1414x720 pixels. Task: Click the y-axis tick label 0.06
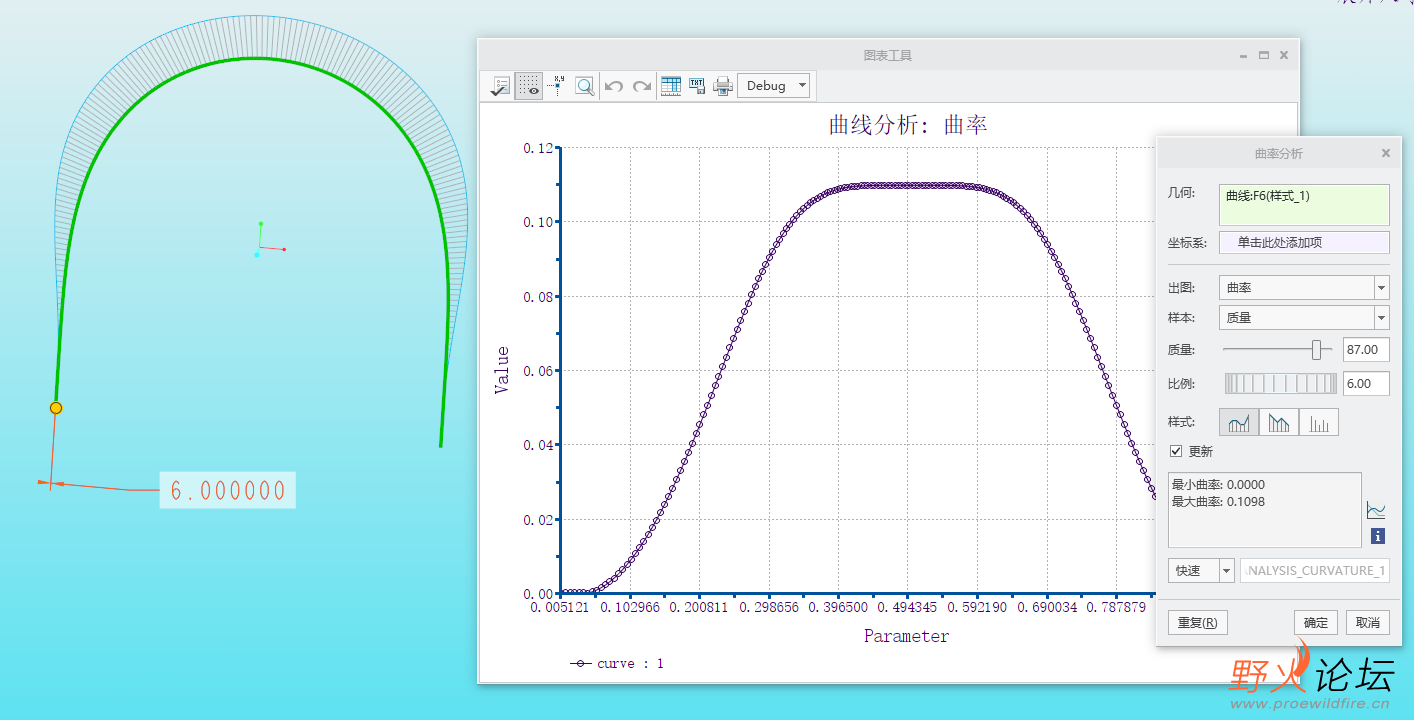coord(537,371)
